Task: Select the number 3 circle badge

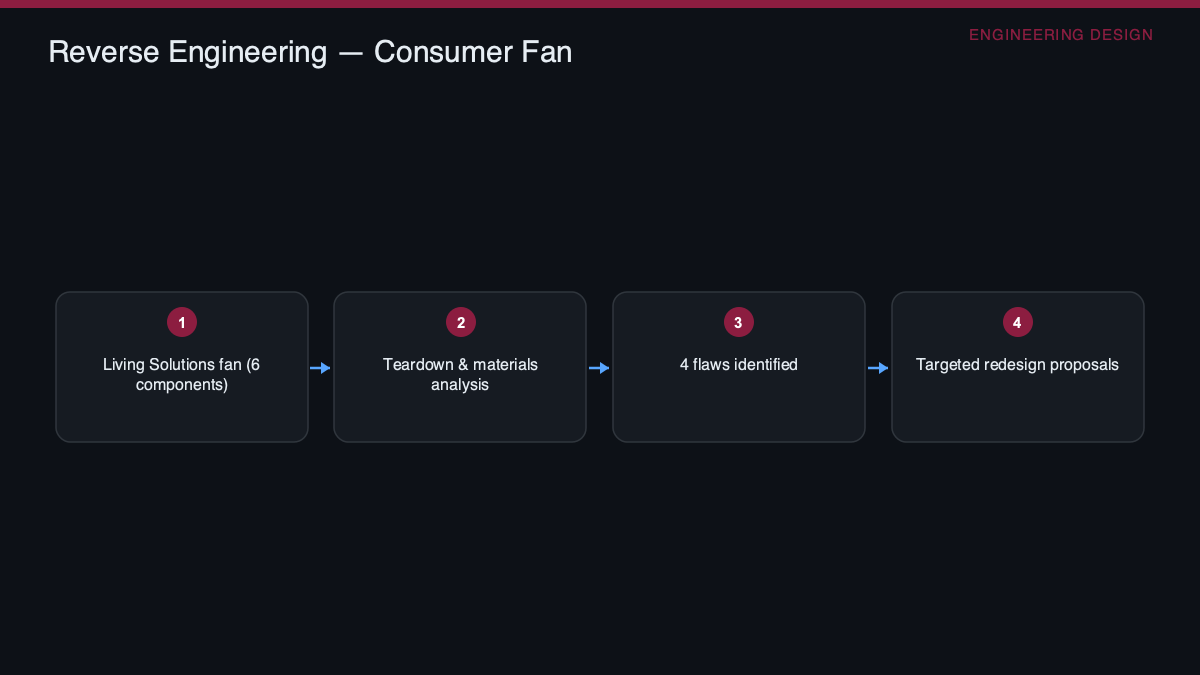Action: [738, 322]
